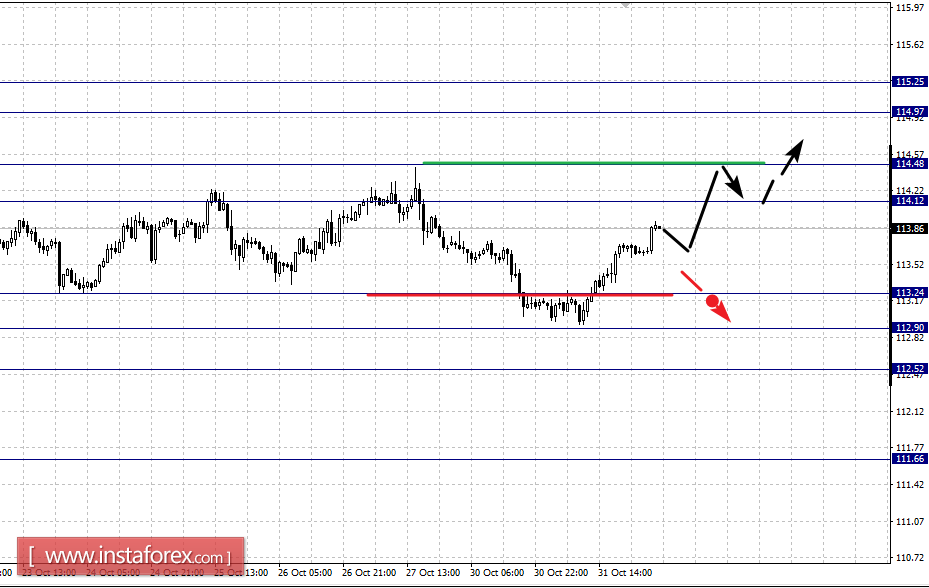
Task: Click the 115.62 price scale value
Action: pos(910,44)
